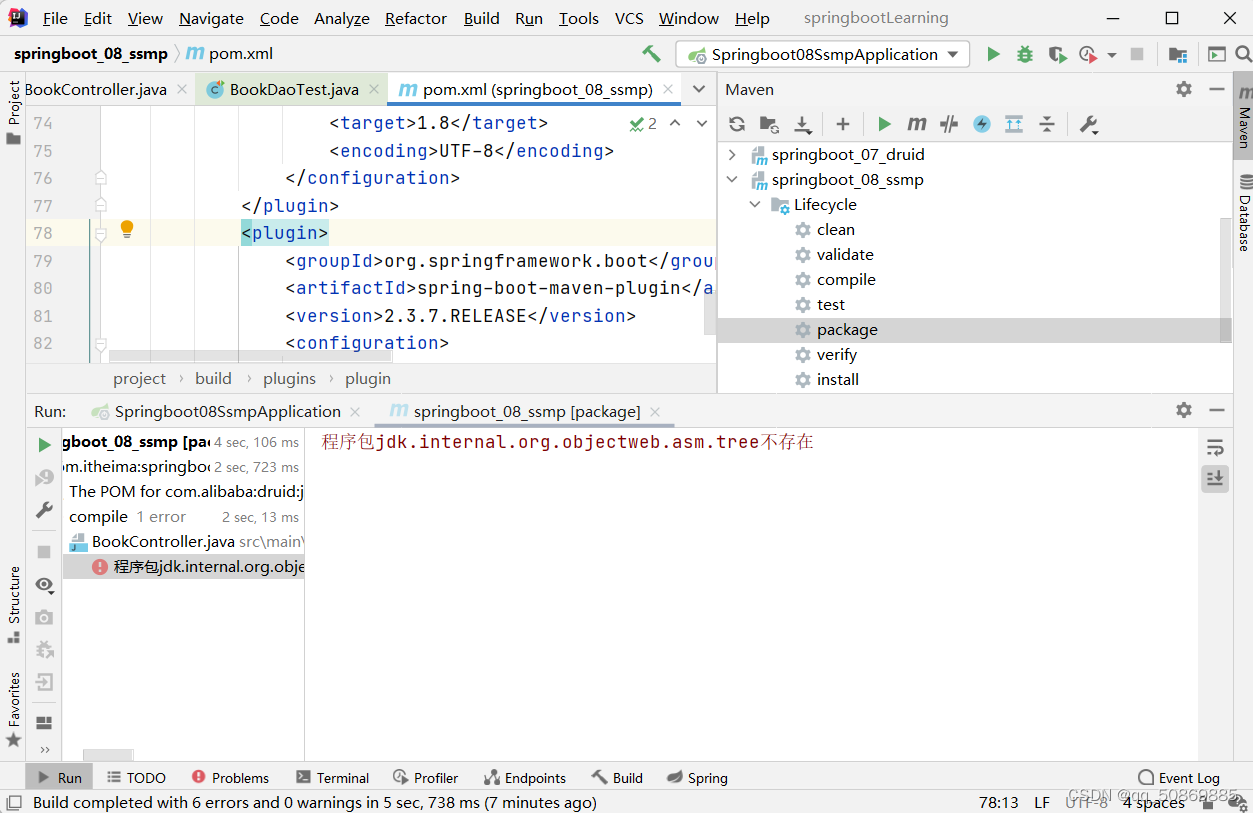Open the Refactor menu
The width and height of the screenshot is (1253, 813).
tap(415, 18)
